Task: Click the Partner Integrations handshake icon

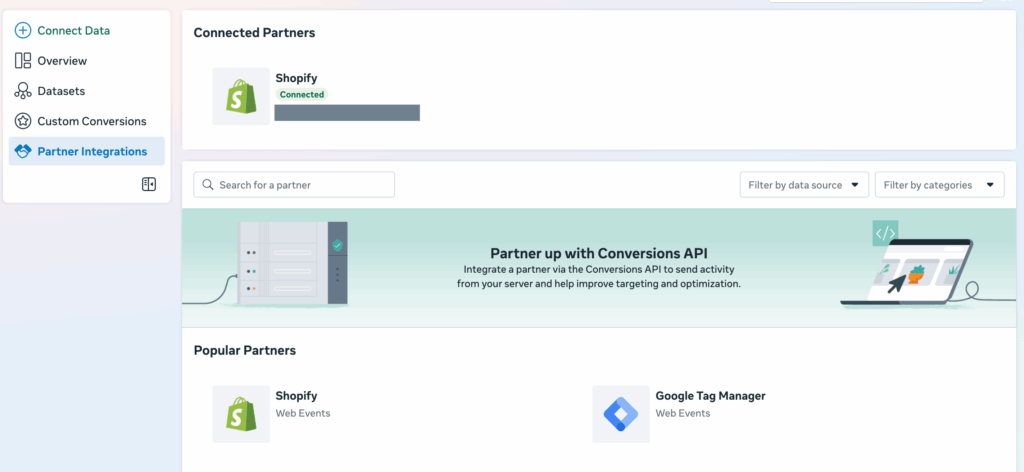Action: pyautogui.click(x=23, y=151)
